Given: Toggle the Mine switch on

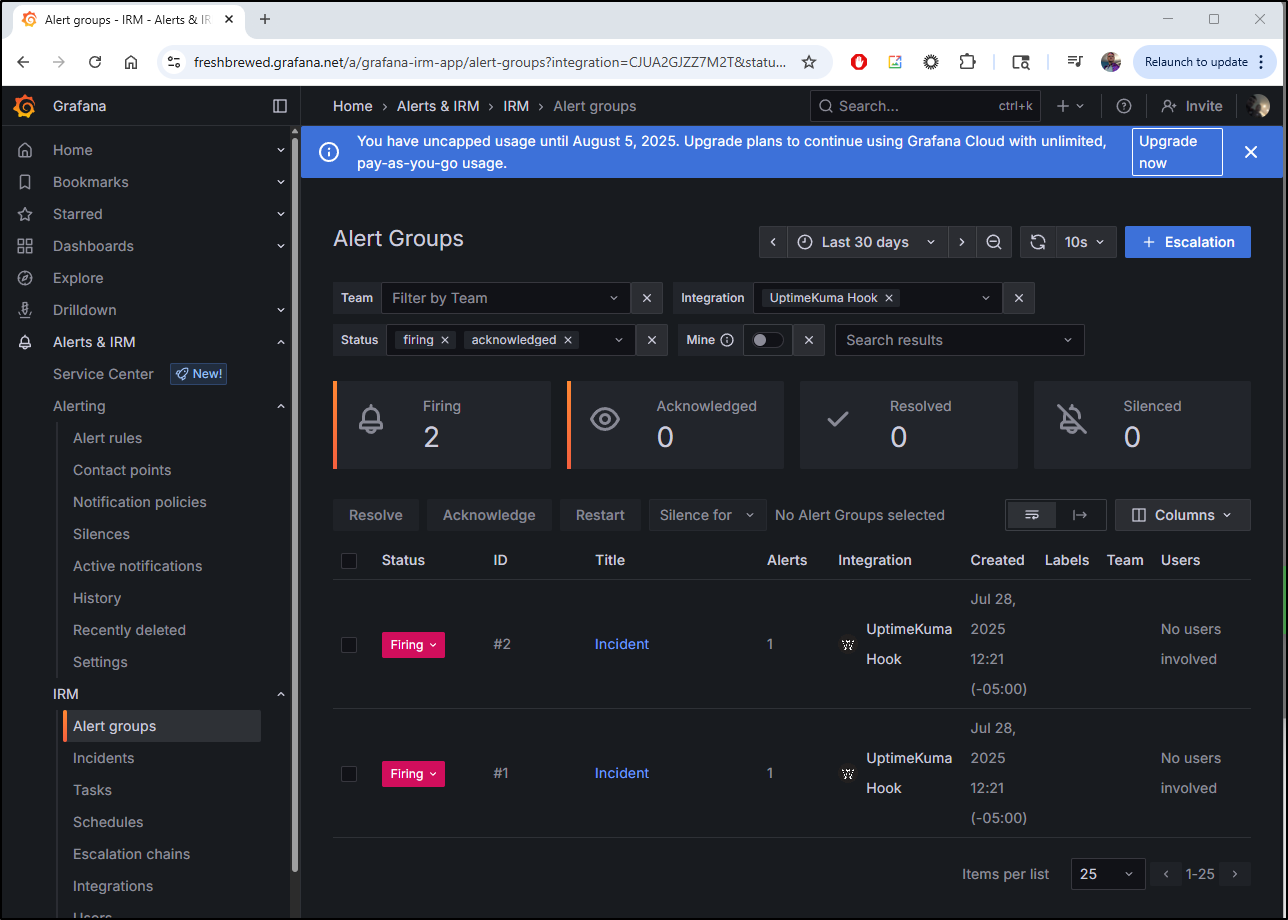Looking at the screenshot, I should click(768, 340).
